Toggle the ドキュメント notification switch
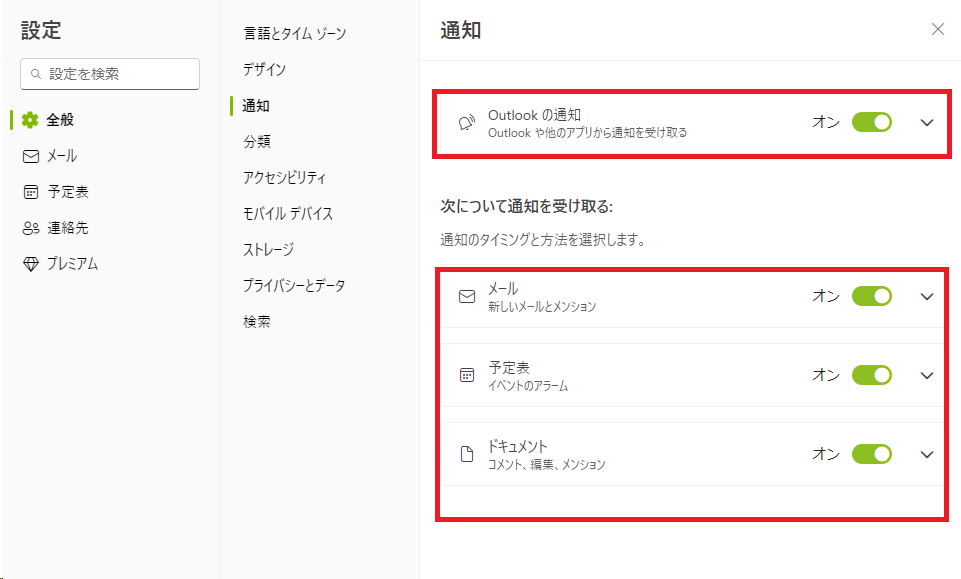 [x=871, y=454]
